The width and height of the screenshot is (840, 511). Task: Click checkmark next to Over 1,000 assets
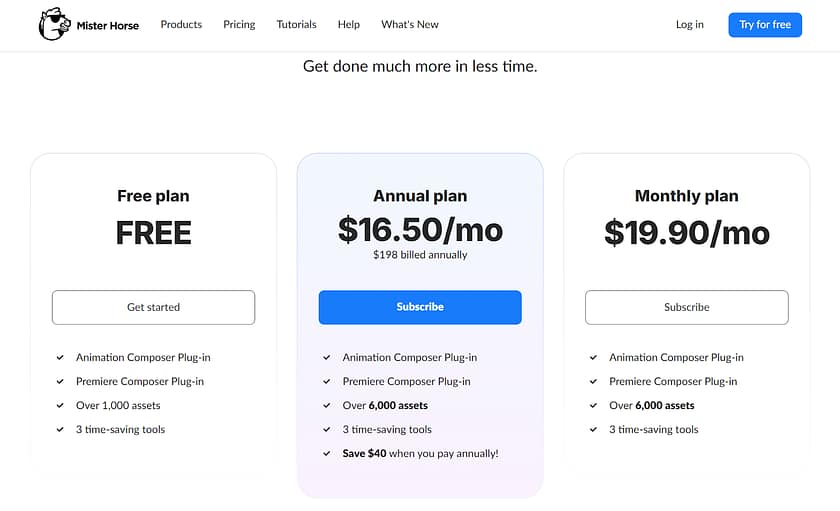pyautogui.click(x=61, y=406)
